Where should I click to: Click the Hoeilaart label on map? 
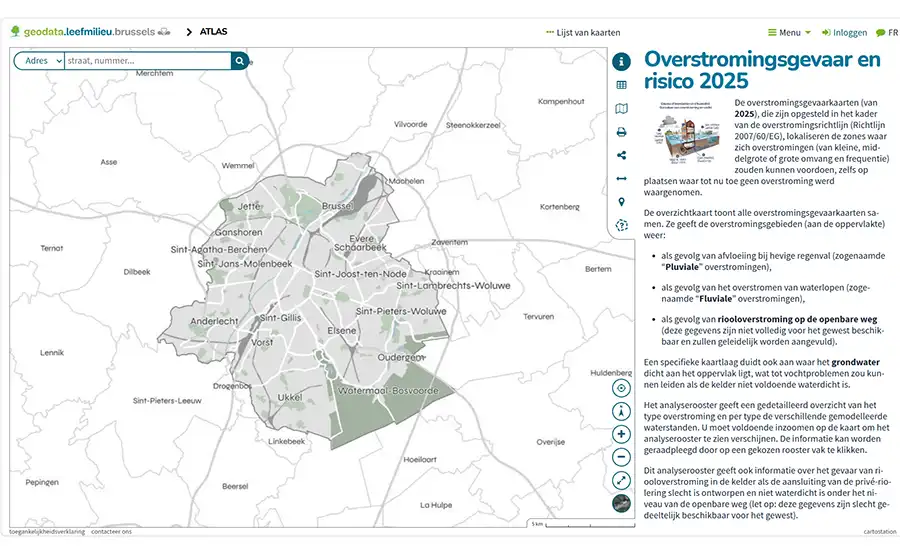(x=420, y=459)
